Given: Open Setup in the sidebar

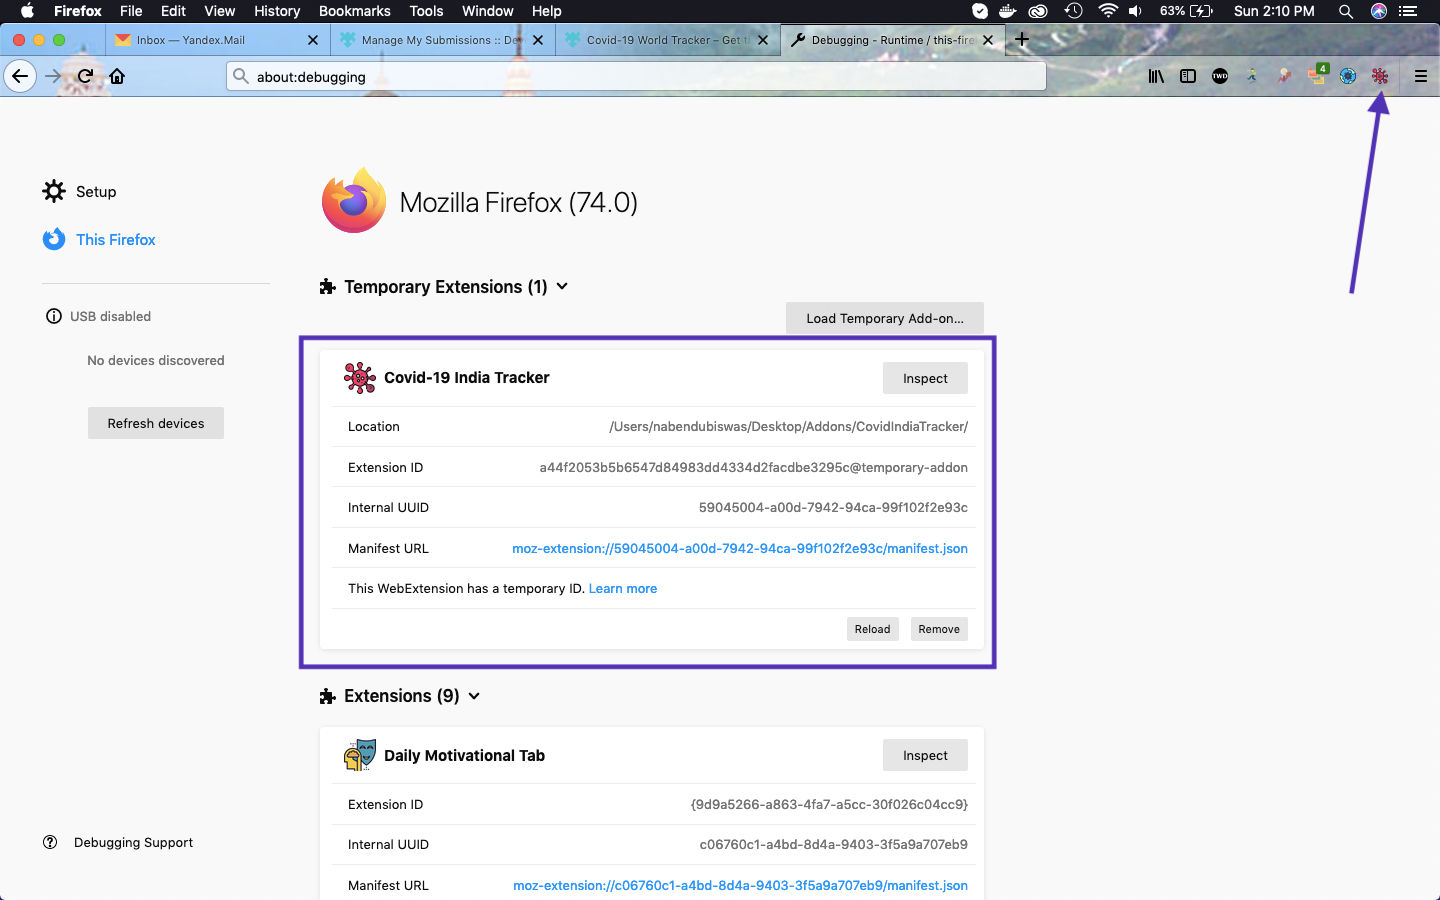Looking at the screenshot, I should pos(96,191).
